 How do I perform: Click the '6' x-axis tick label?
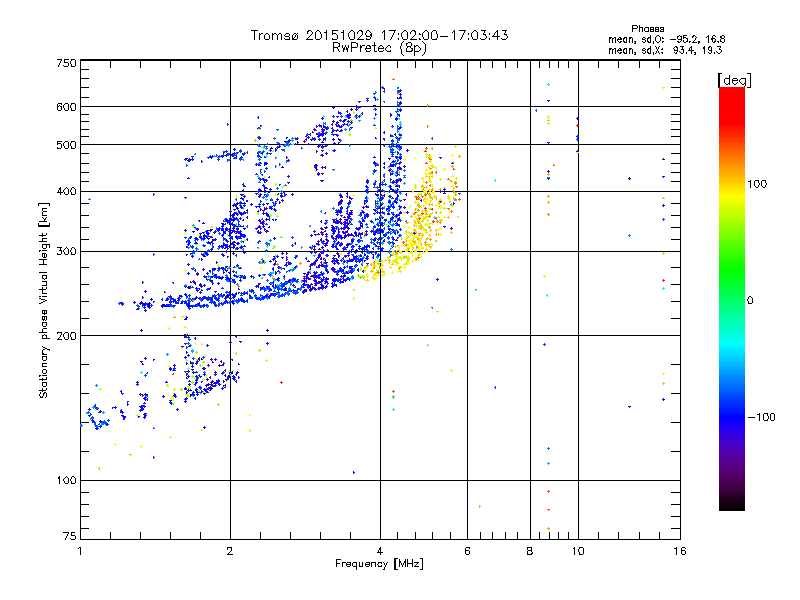click(467, 551)
